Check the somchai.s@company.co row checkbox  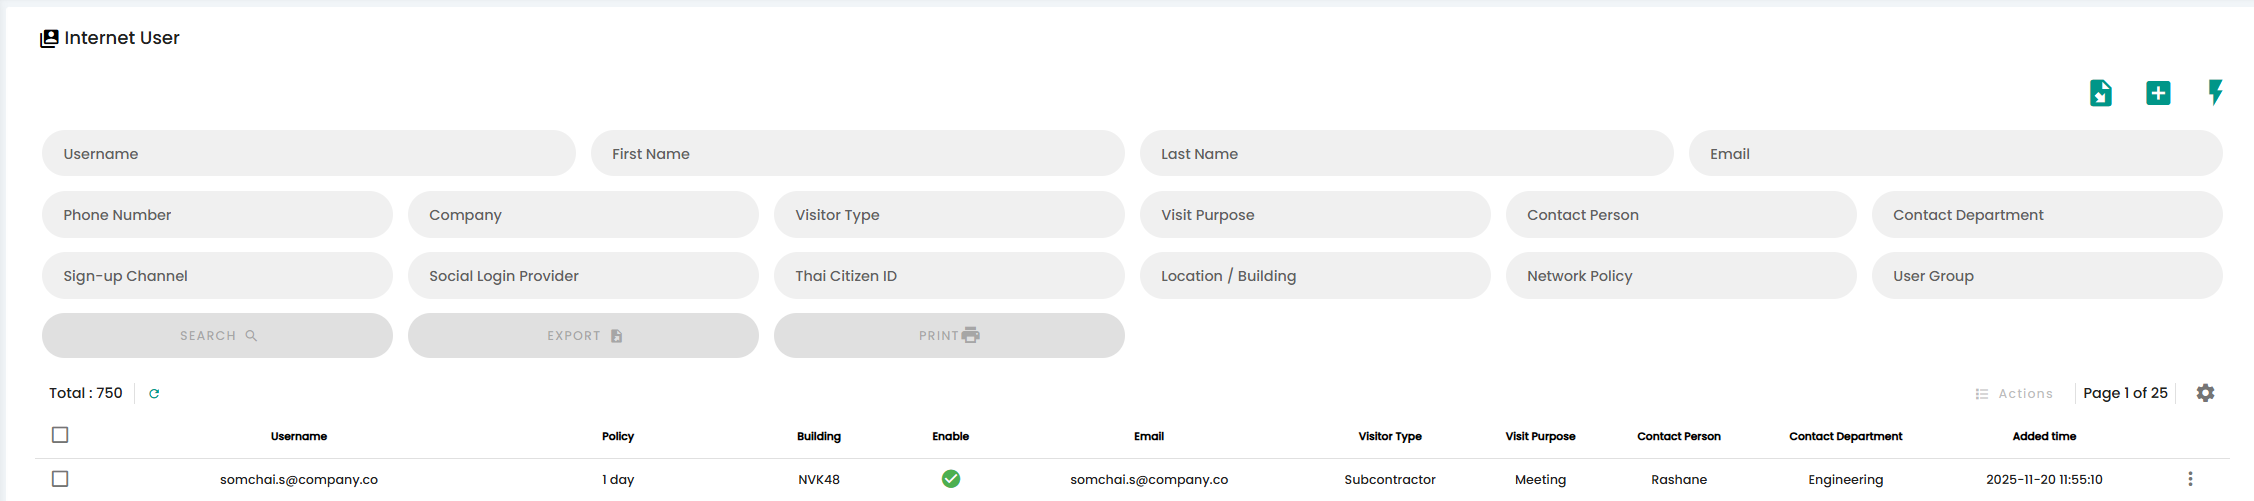60,479
